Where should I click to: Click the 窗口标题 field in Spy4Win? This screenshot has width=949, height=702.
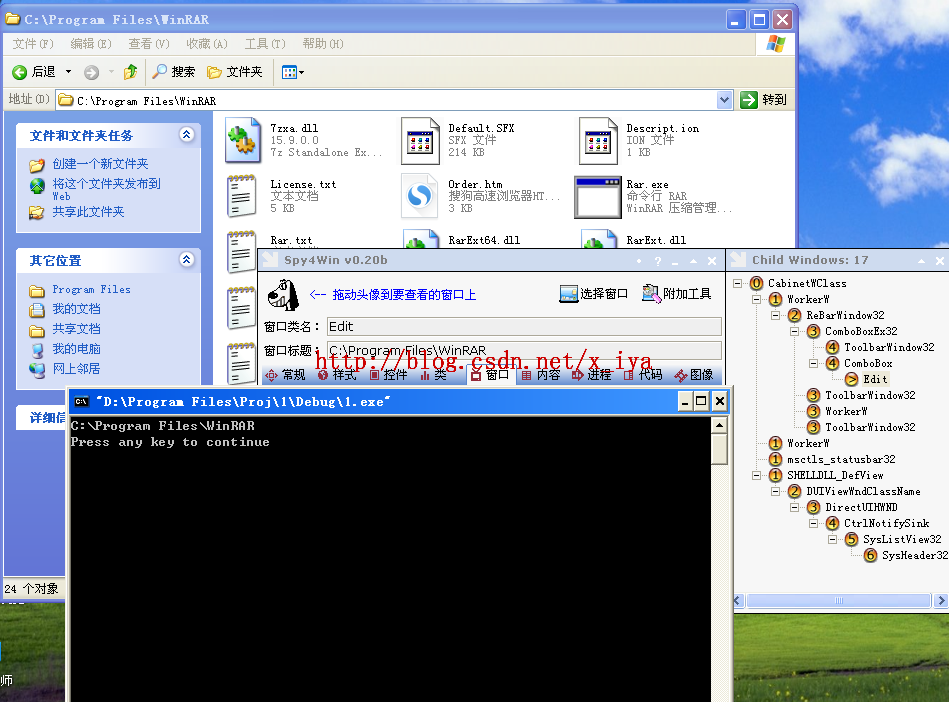524,350
